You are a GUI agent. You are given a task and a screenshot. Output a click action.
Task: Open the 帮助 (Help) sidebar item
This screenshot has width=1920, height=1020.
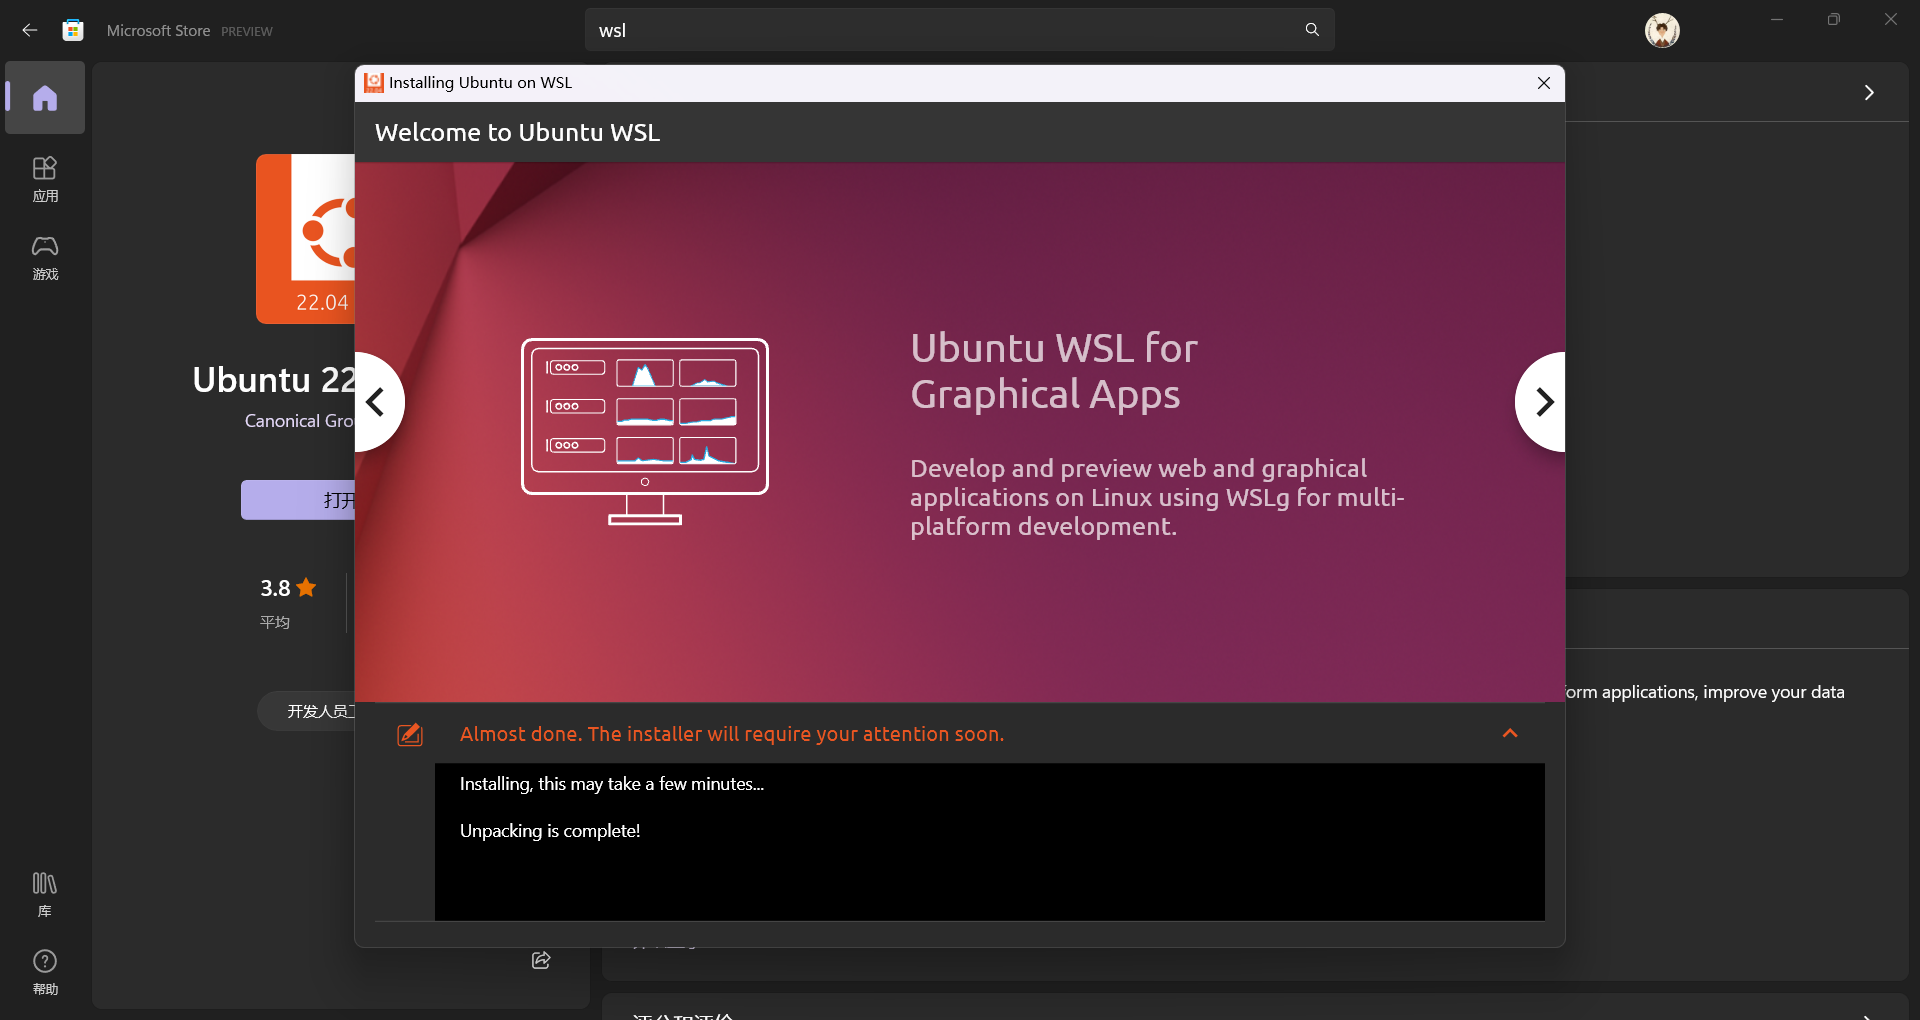pos(45,972)
